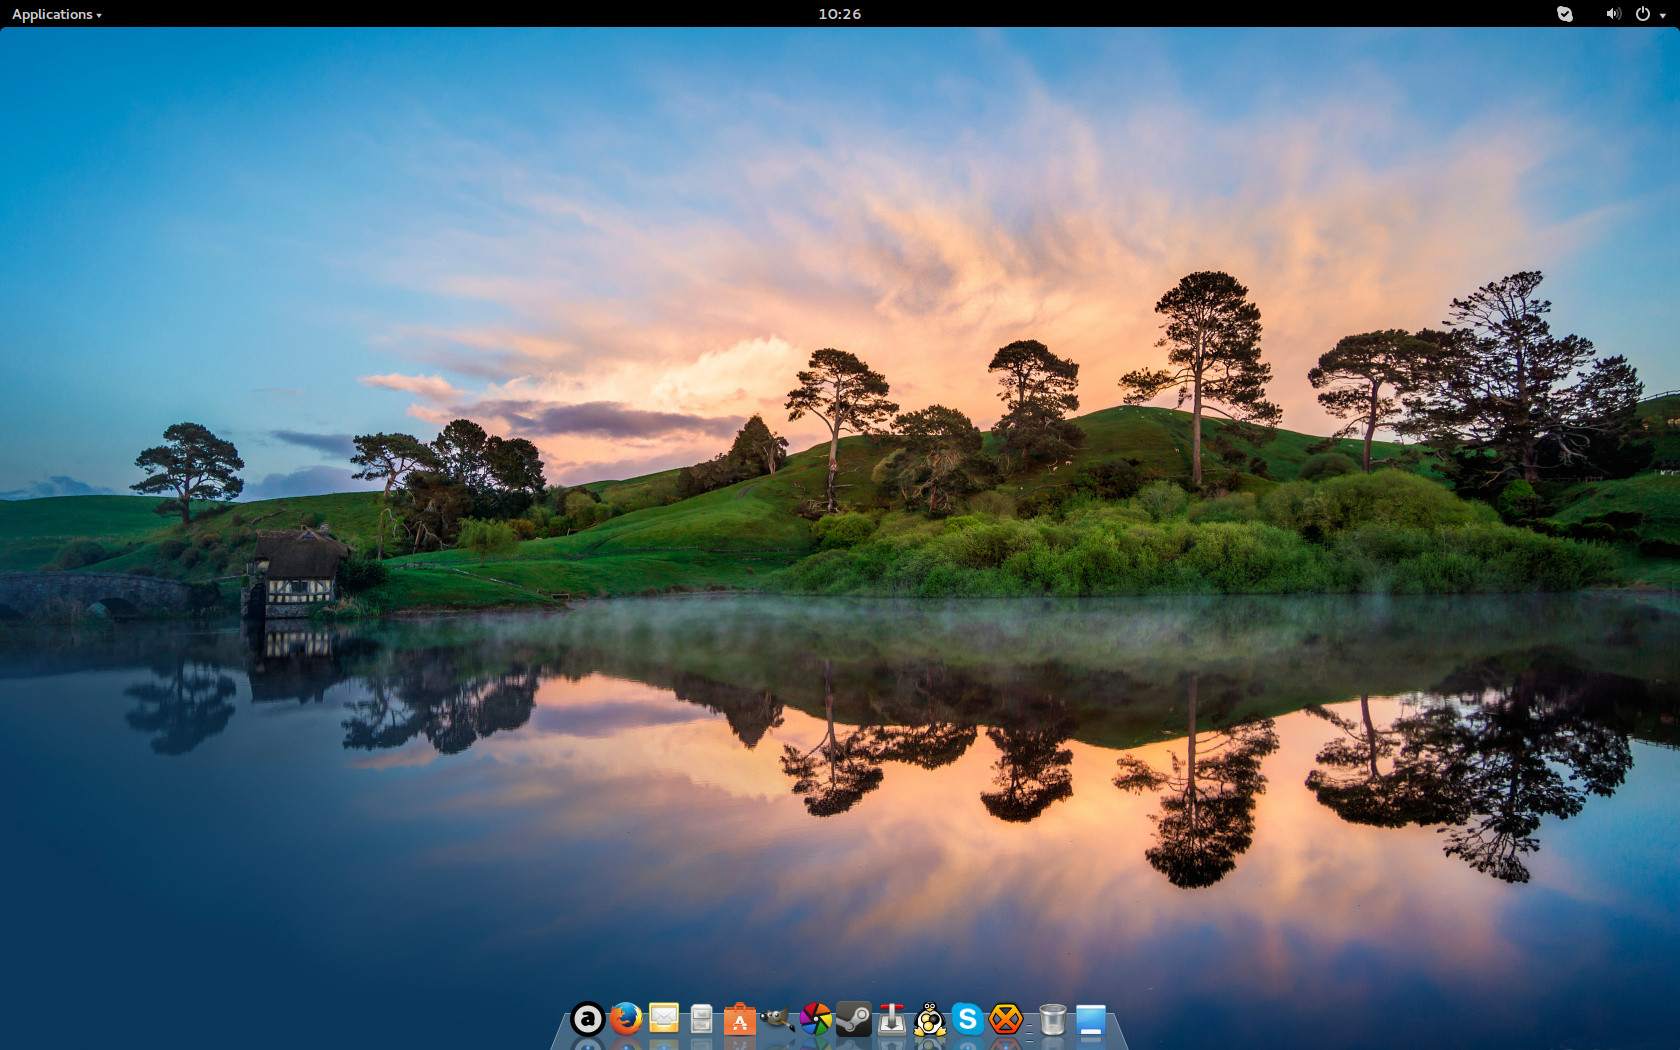Screen dimensions: 1680x1050
Task: Open the Applications menu in the top bar
Action: 56,14
